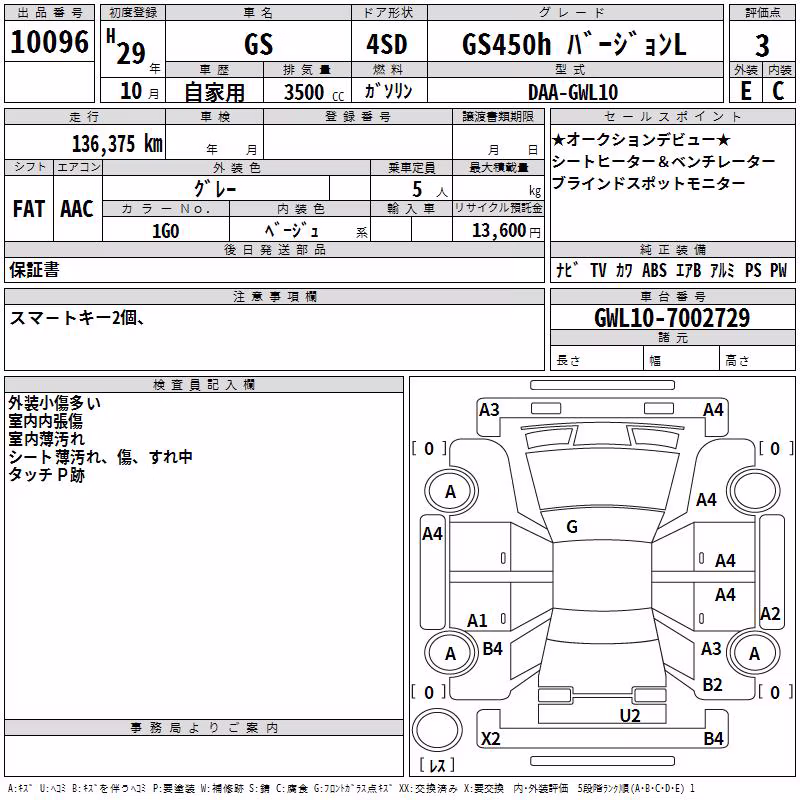Screen dimensions: 800x800
Task: Click the 譲渡書類期限 header label
Action: [x=498, y=116]
